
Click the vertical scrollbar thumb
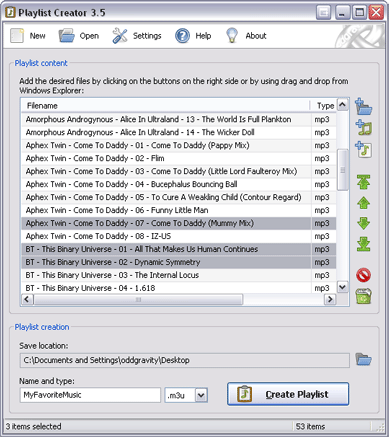343,170
